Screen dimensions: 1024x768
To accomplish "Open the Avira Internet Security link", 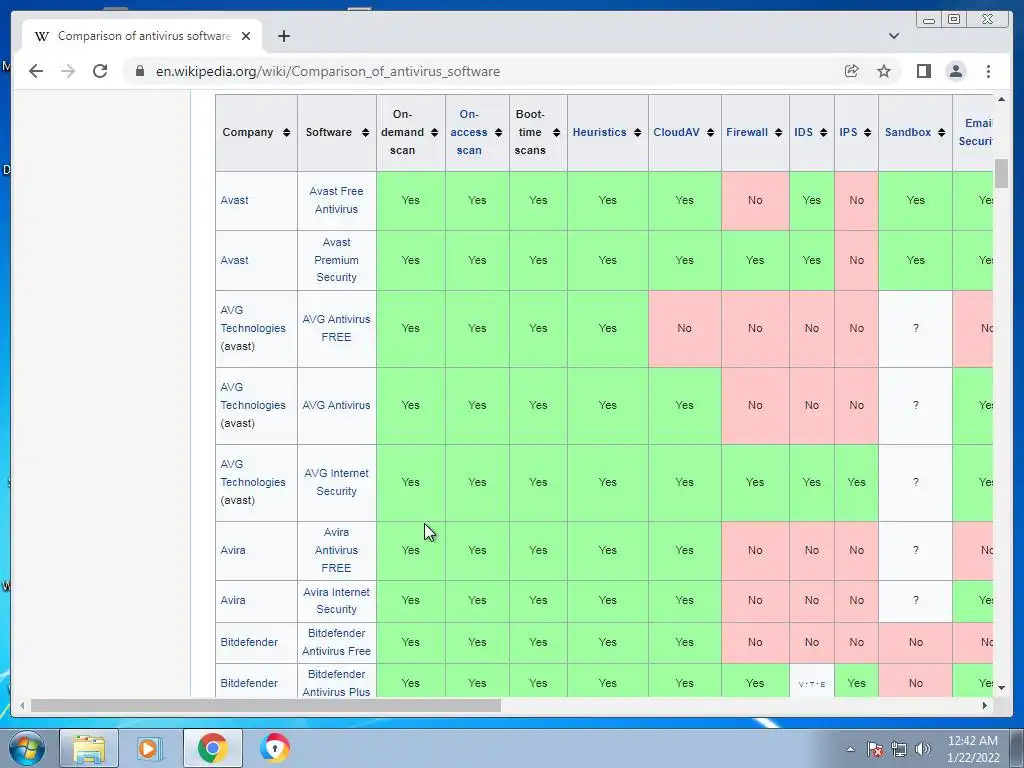I will [x=336, y=600].
